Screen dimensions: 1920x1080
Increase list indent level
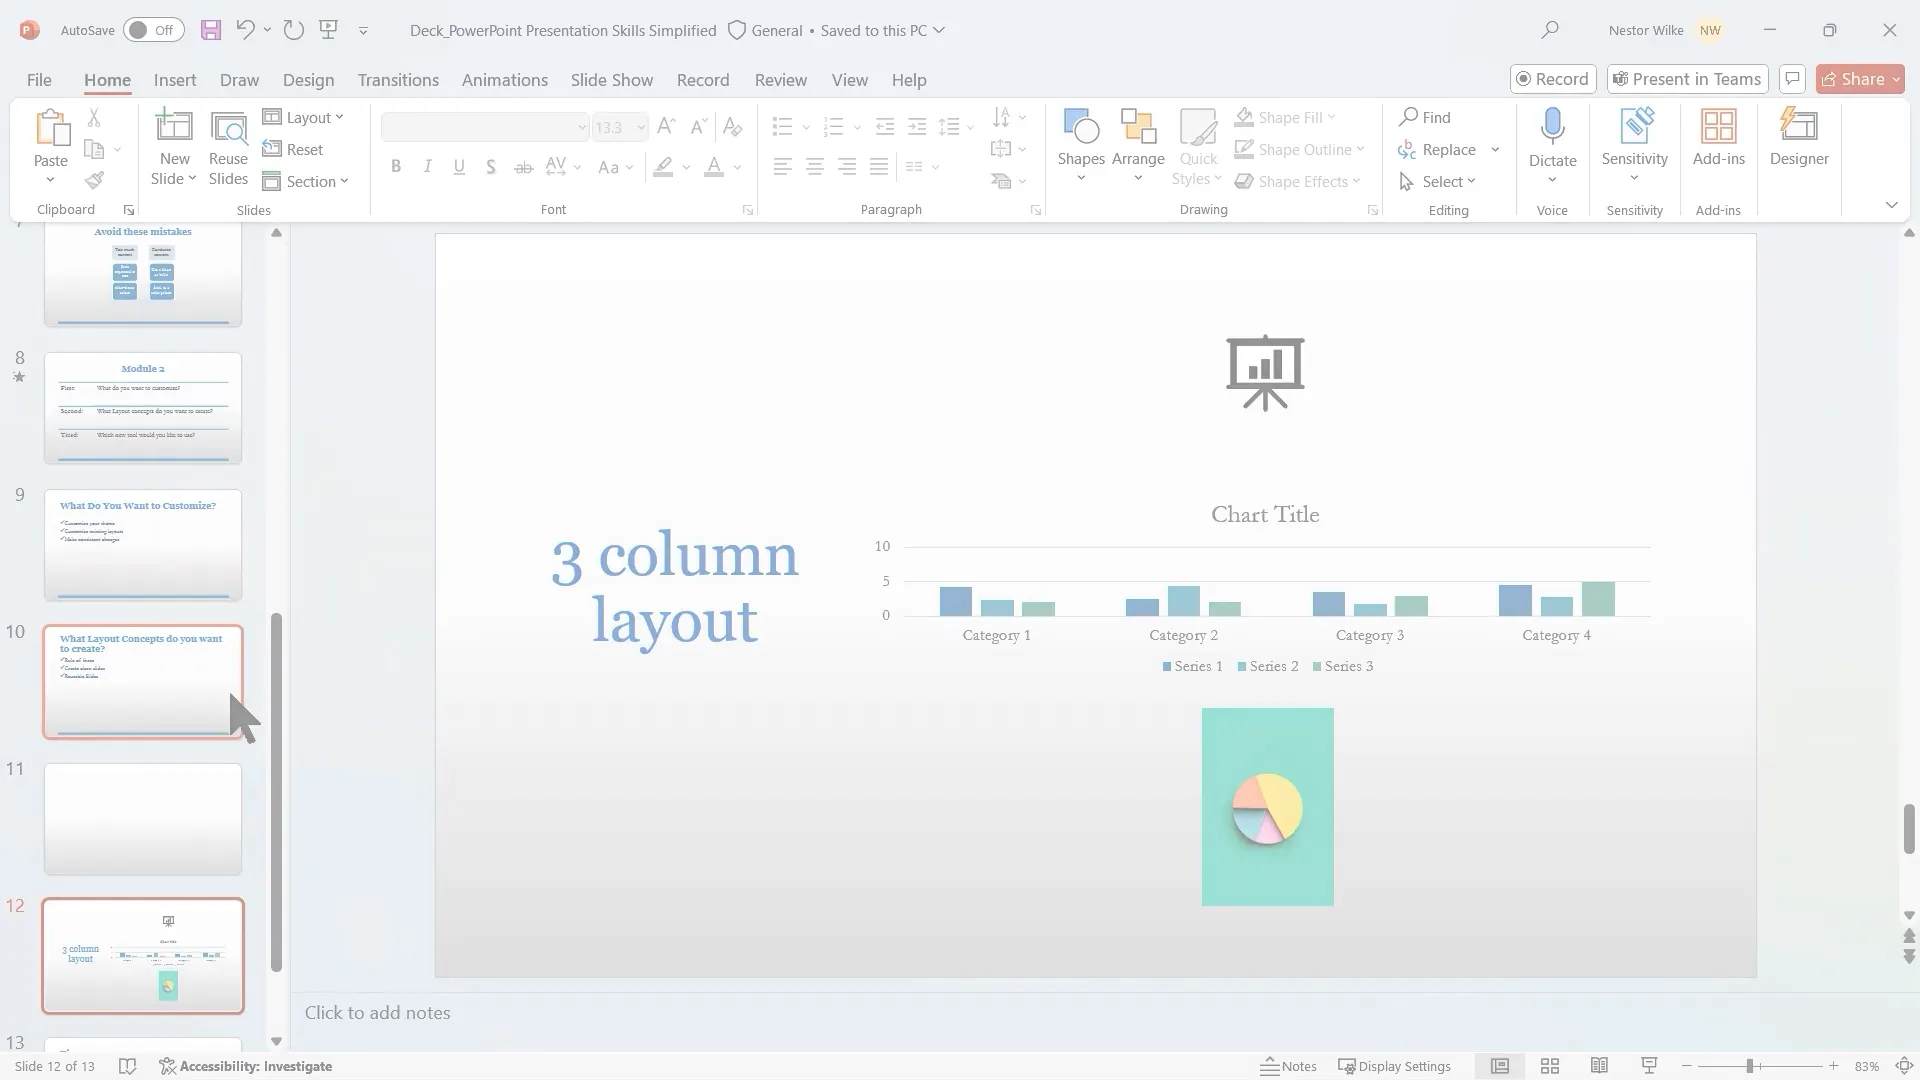click(x=917, y=126)
